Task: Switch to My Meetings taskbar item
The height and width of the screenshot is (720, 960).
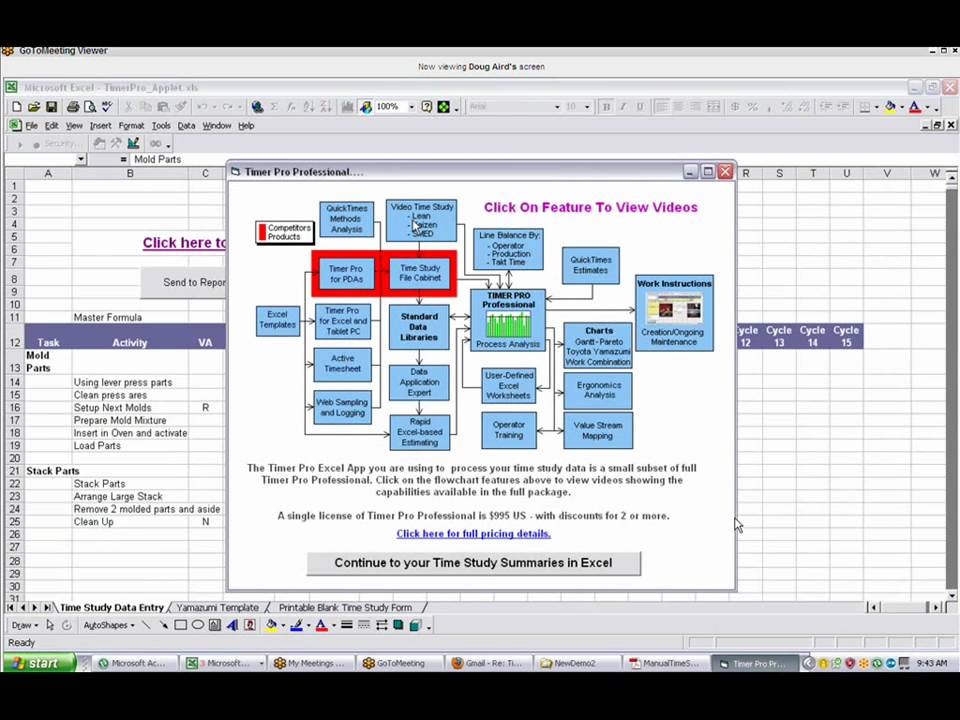Action: coord(310,663)
